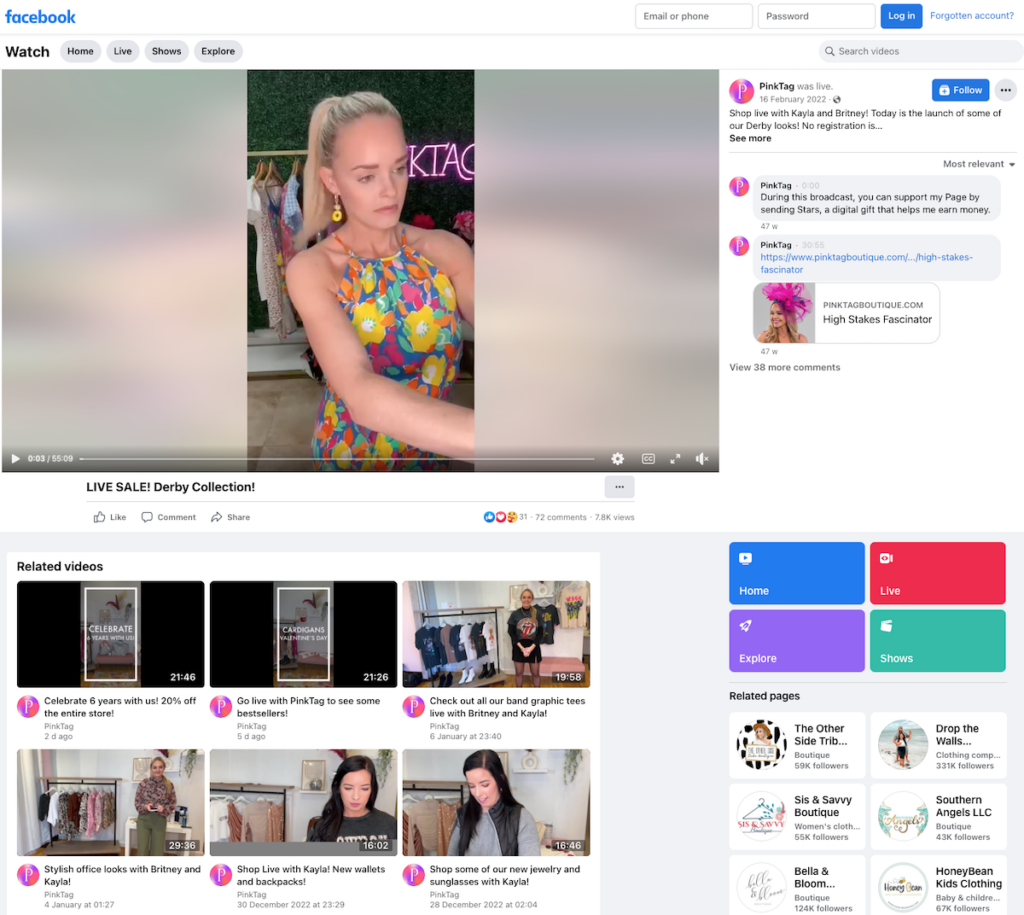
Task: Switch to the Shows tab in Watch
Action: [x=167, y=51]
